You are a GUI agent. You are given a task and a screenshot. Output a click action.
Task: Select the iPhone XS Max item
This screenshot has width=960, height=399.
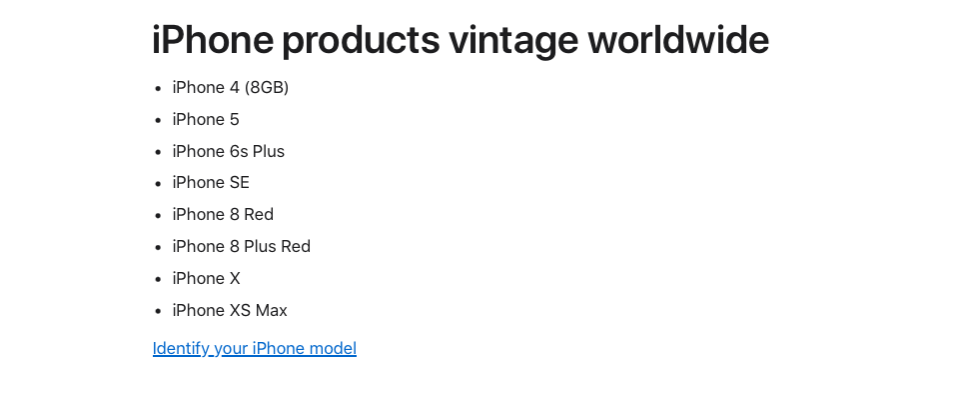[x=230, y=310]
